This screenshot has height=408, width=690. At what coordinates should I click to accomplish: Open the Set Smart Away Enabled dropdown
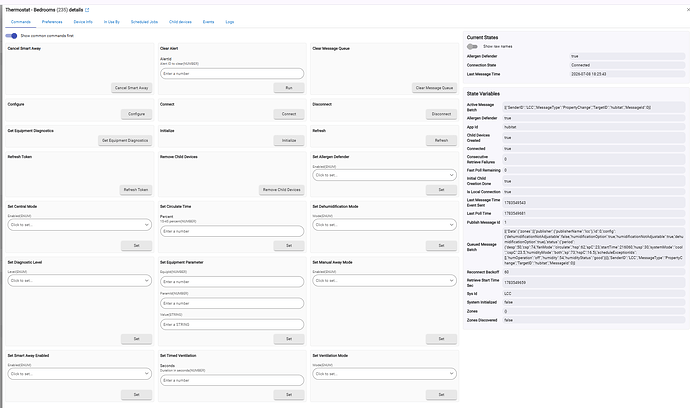tap(80, 374)
